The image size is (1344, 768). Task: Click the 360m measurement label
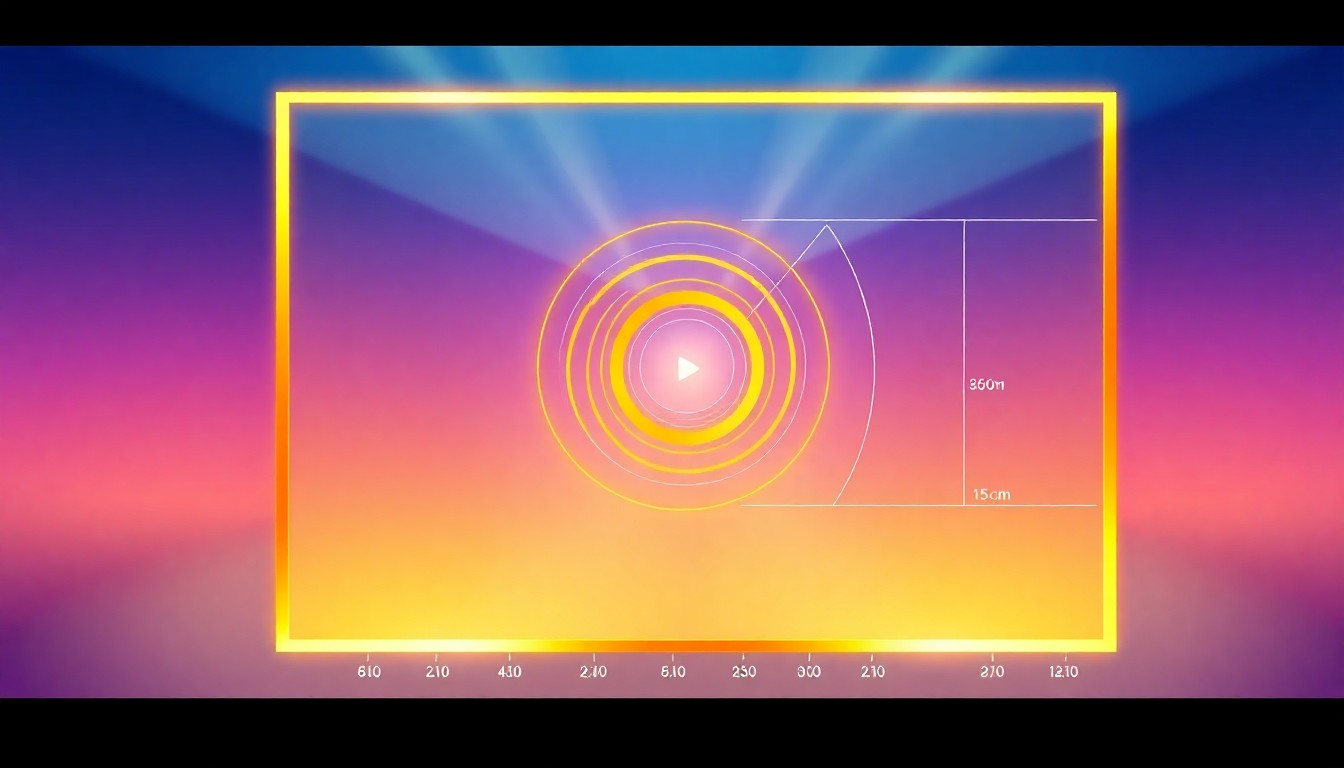[x=986, y=385]
